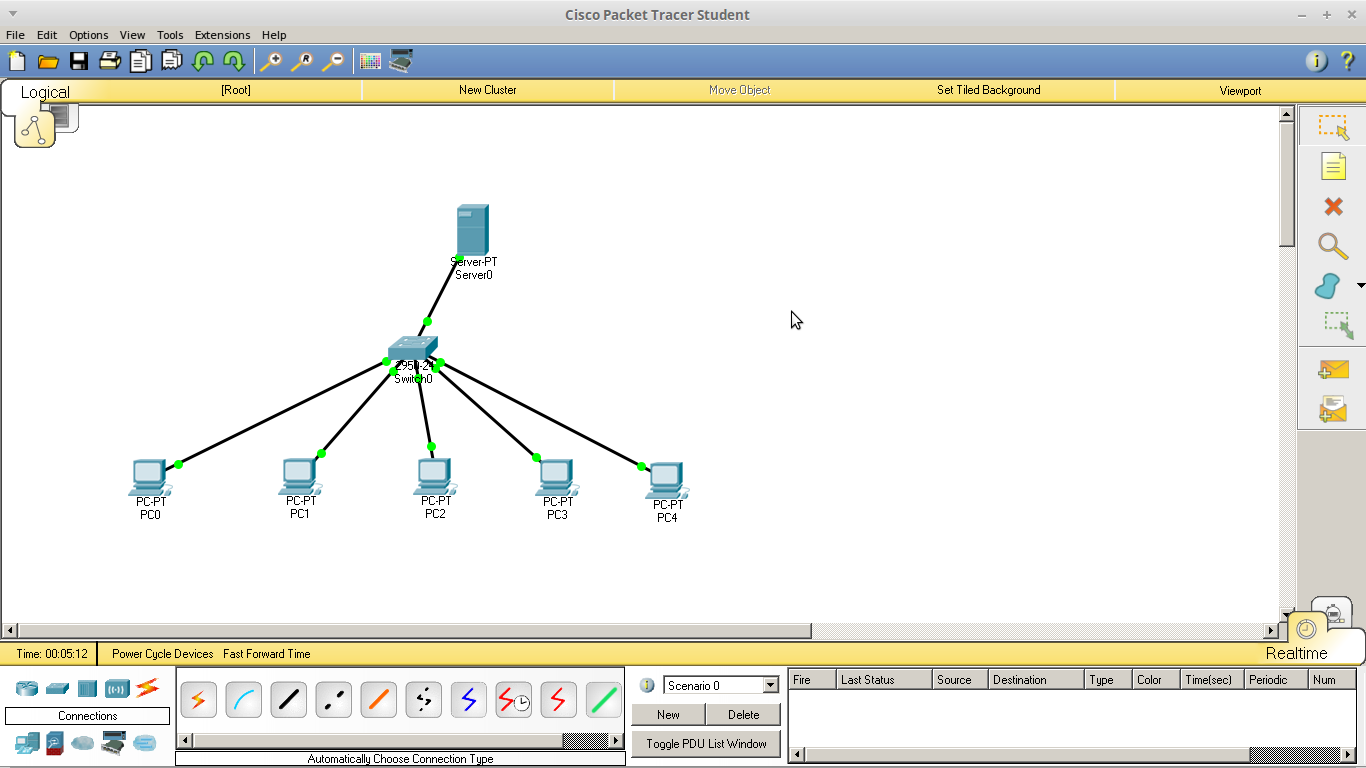Select the Connections lightning category

(148, 687)
